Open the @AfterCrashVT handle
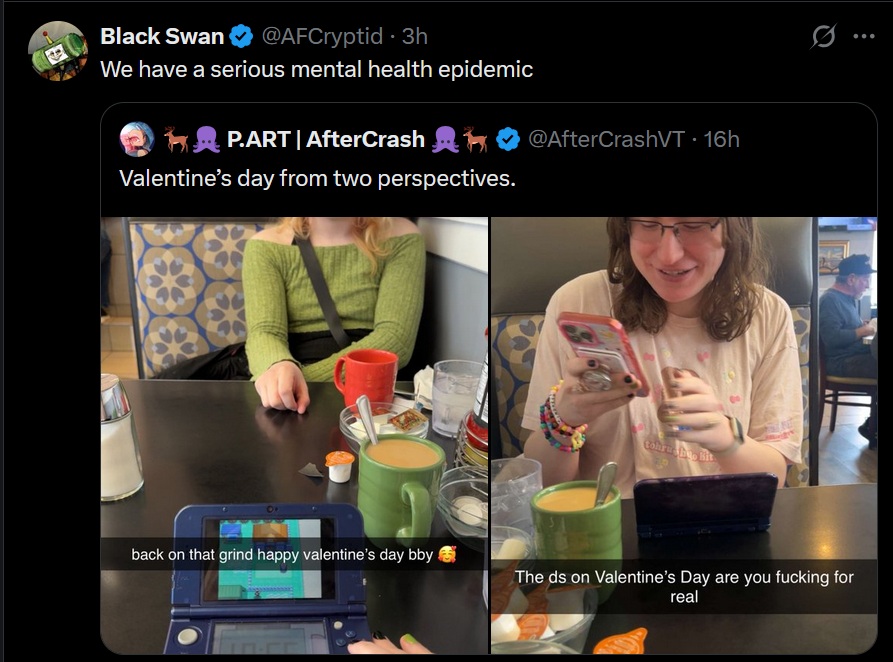 [606, 140]
